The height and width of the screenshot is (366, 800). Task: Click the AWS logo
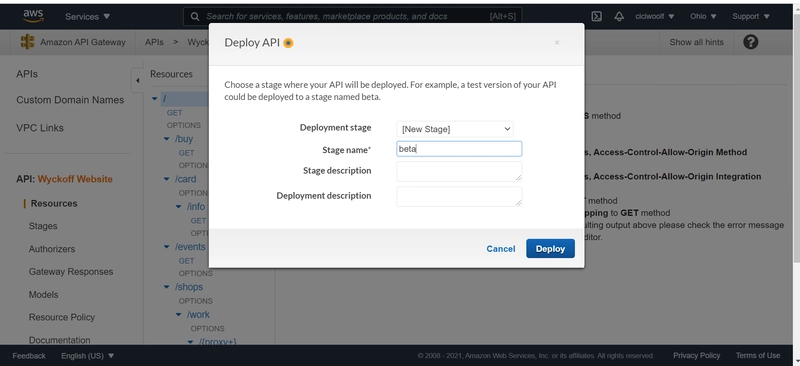click(33, 16)
